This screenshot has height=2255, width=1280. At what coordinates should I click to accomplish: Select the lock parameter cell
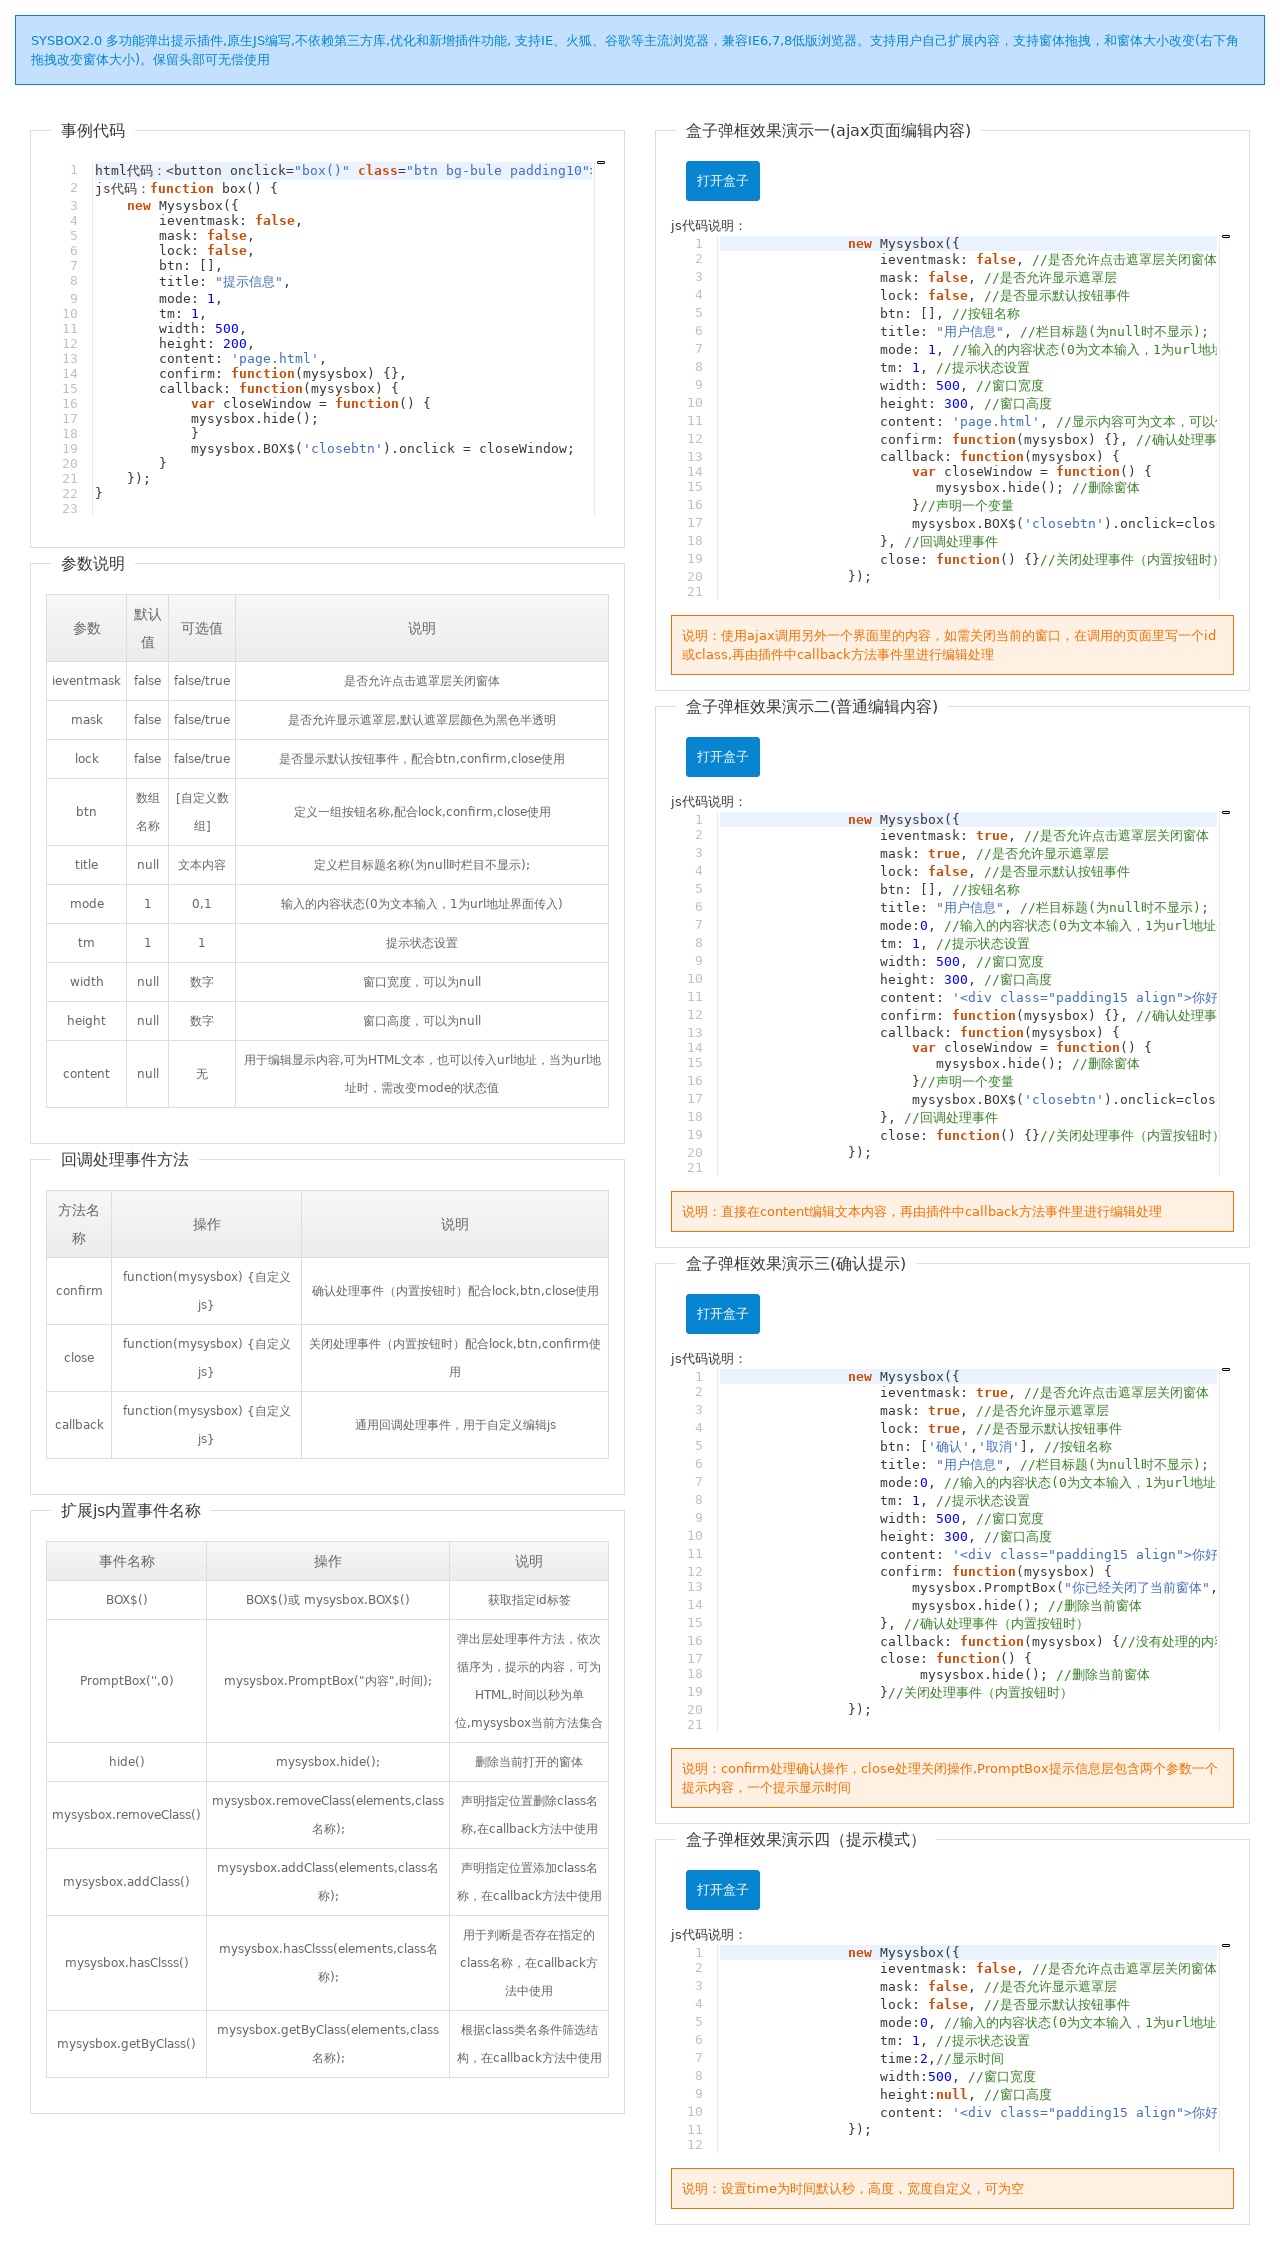click(86, 759)
